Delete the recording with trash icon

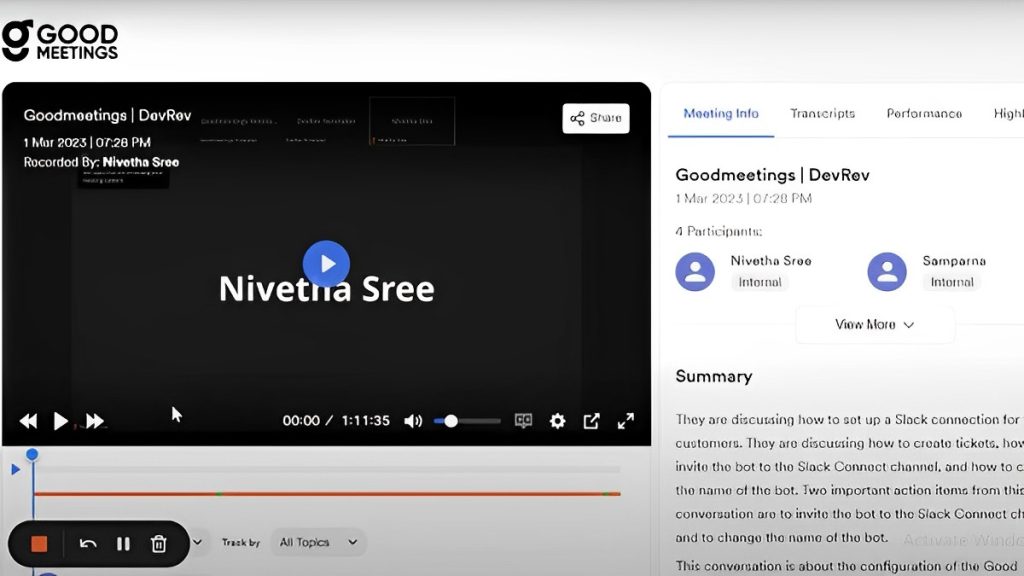pyautogui.click(x=158, y=544)
